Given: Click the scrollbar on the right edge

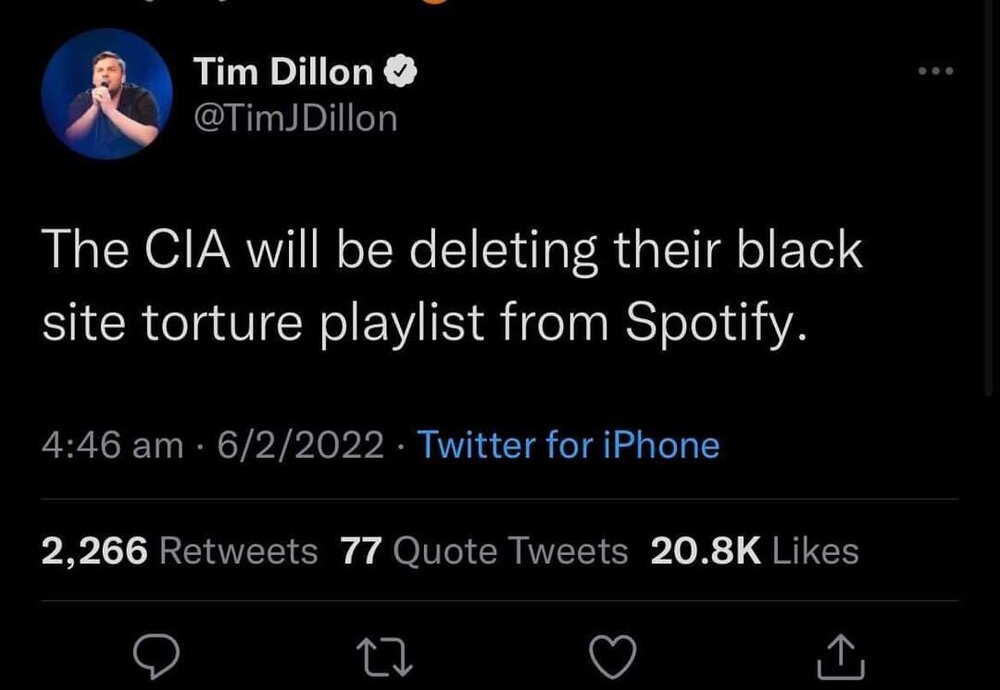Looking at the screenshot, I should [x=991, y=200].
